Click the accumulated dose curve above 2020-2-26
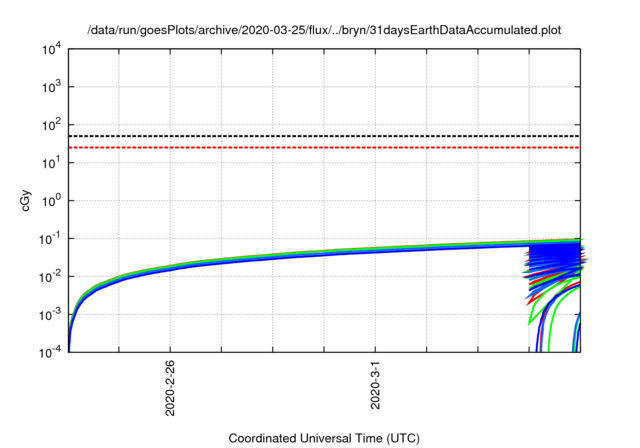Screen dimensions: 640x448 170,268
